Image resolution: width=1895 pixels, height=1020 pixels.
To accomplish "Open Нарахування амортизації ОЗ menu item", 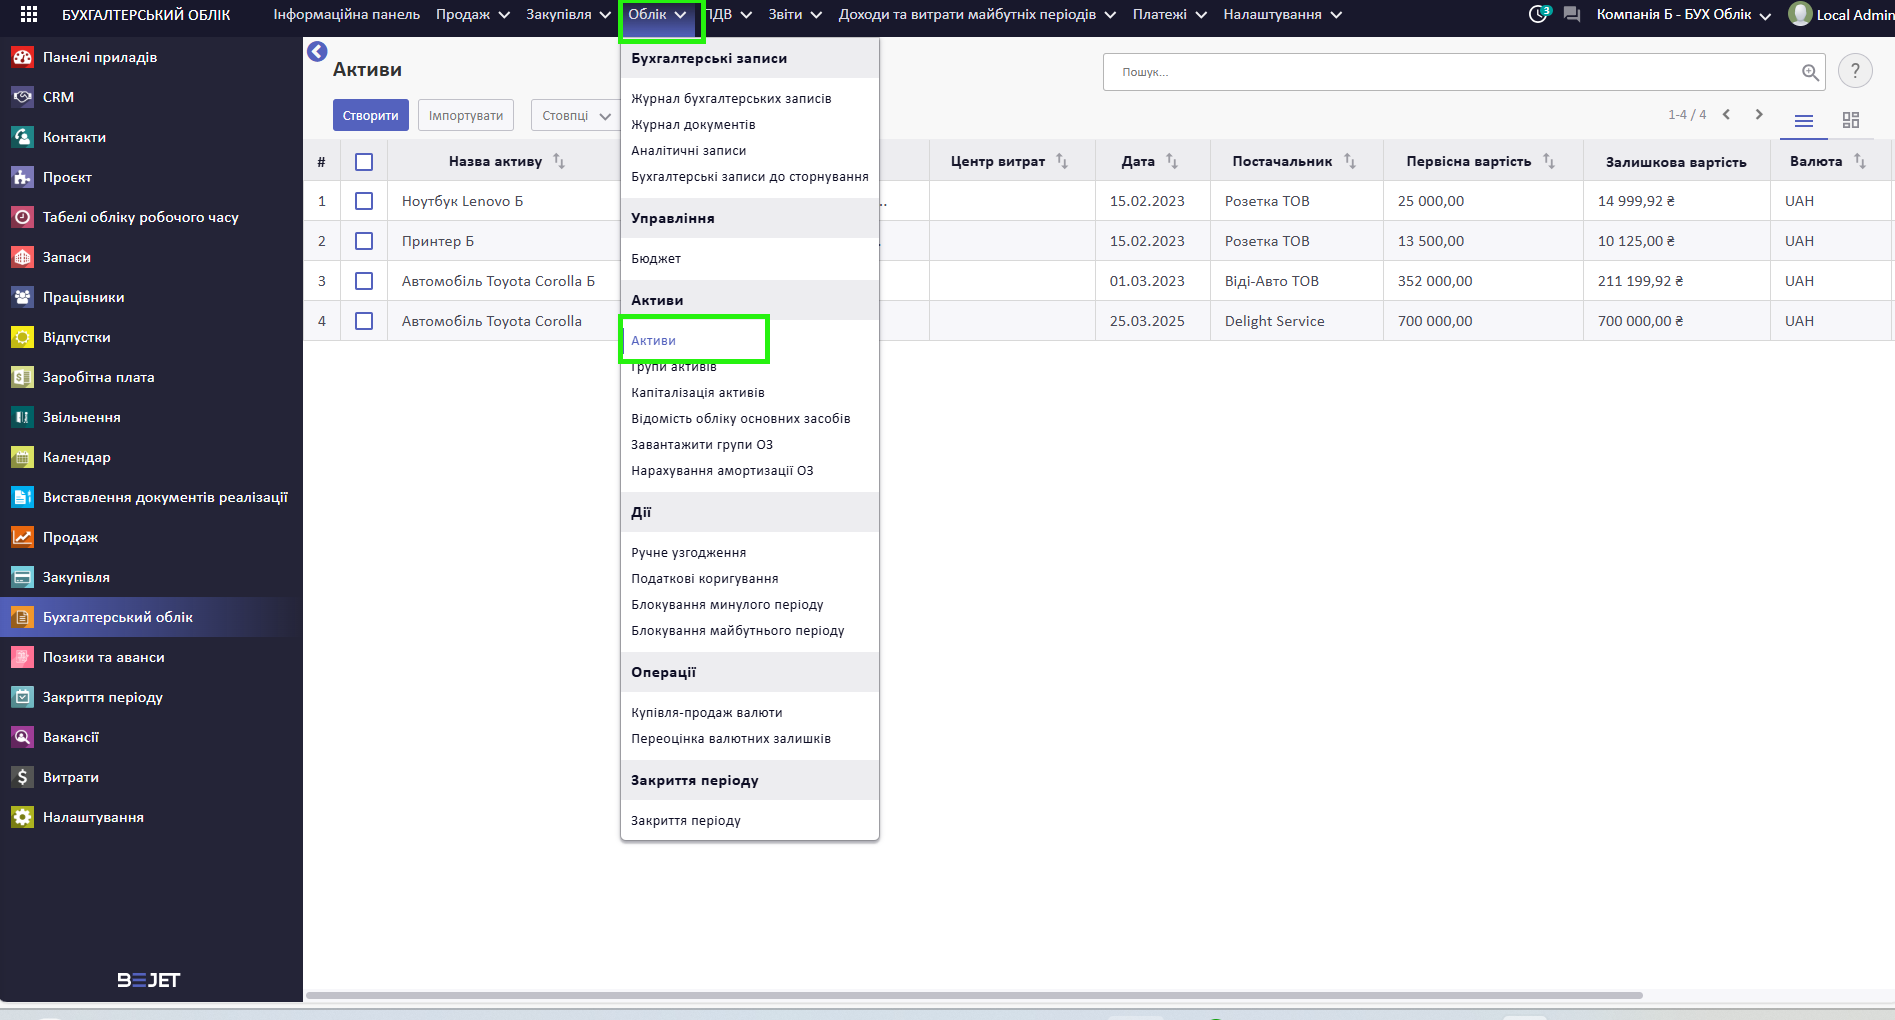I will point(722,470).
